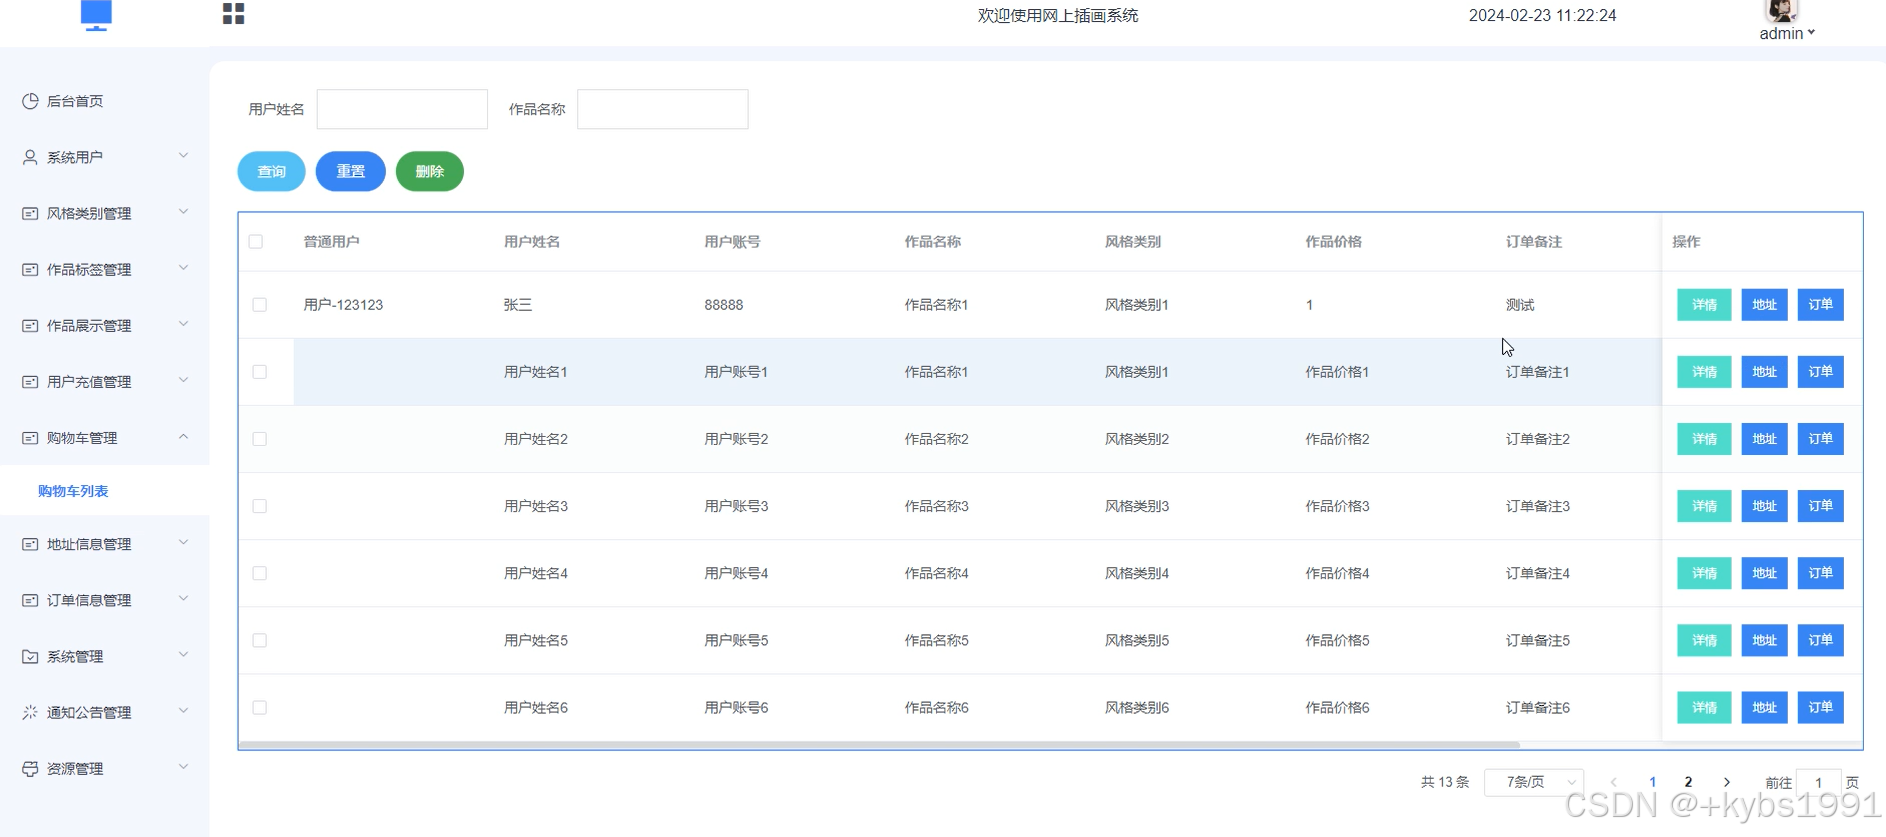1886x837 pixels.
Task: Click 订单 button in 用户姓名5 row
Action: pyautogui.click(x=1820, y=640)
